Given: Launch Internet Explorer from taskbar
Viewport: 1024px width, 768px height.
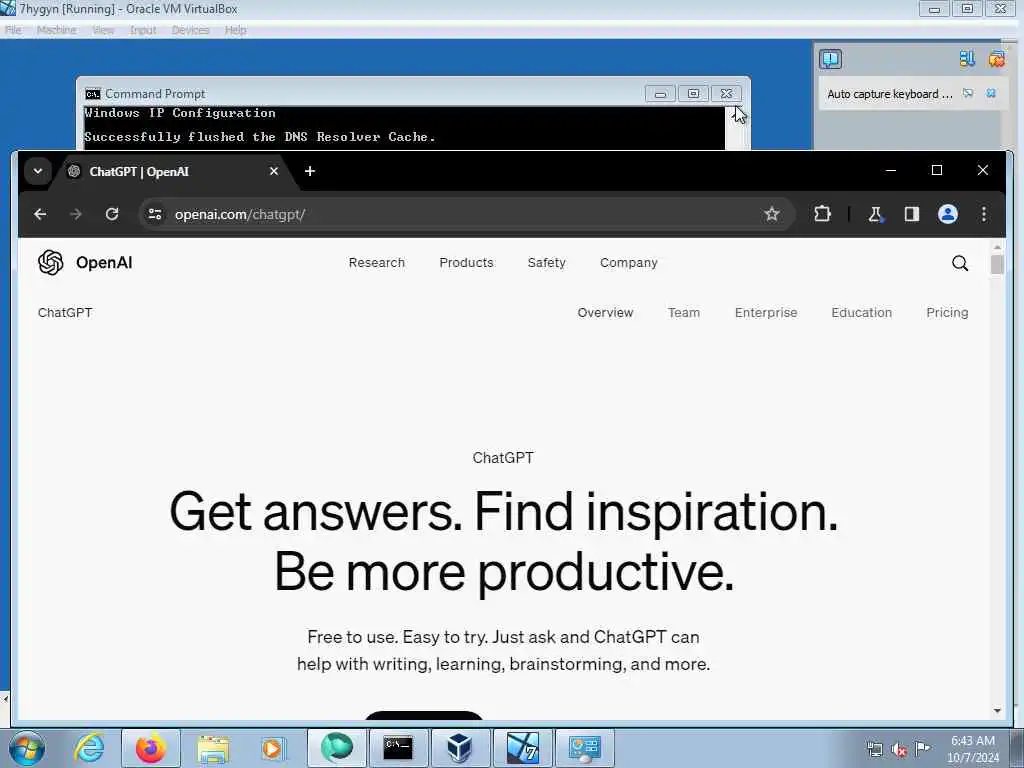Looking at the screenshot, I should click(89, 748).
